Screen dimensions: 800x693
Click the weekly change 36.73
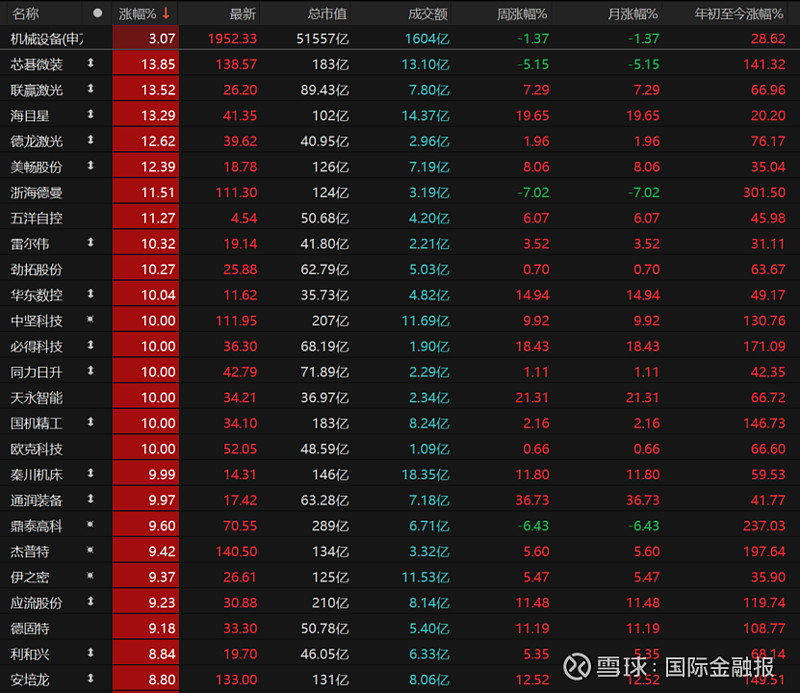coord(532,501)
